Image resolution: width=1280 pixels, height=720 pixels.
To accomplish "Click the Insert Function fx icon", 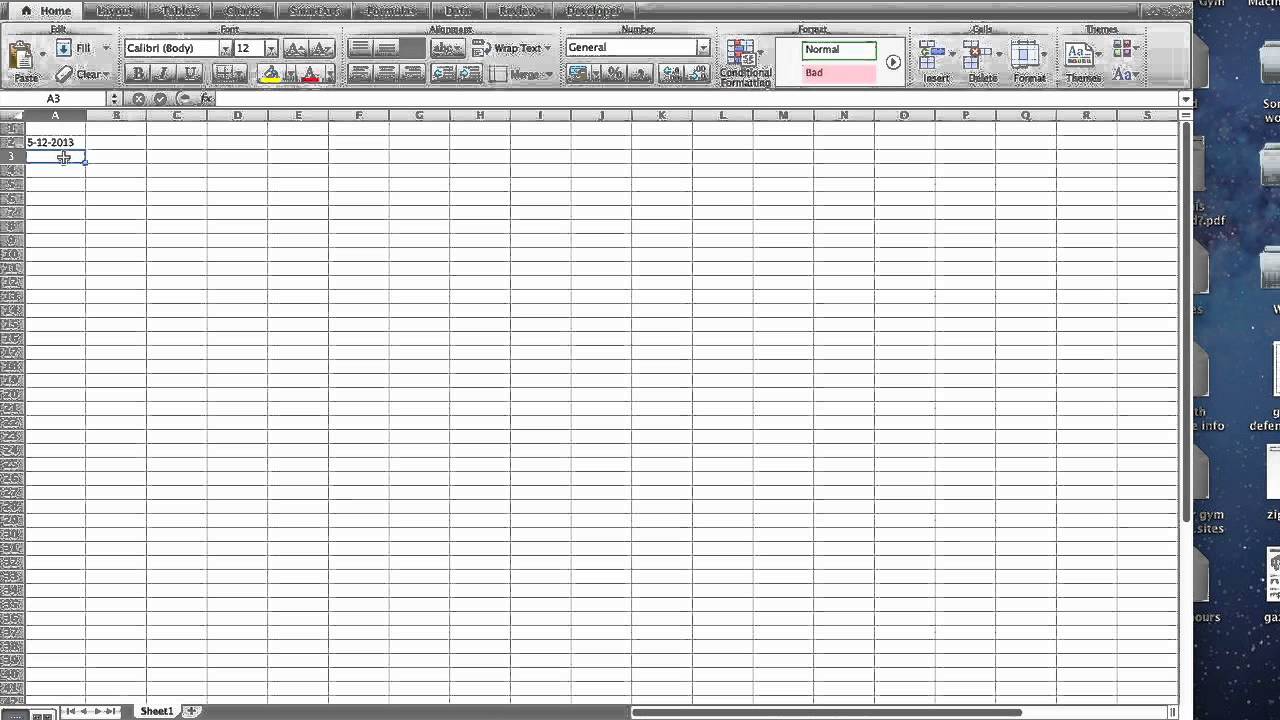I will pos(207,98).
